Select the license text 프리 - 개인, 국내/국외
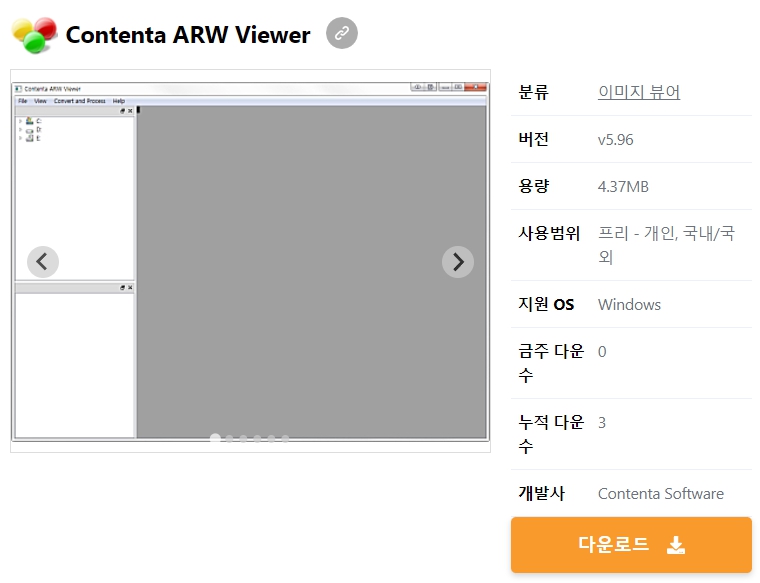The image size is (760, 583). point(666,245)
